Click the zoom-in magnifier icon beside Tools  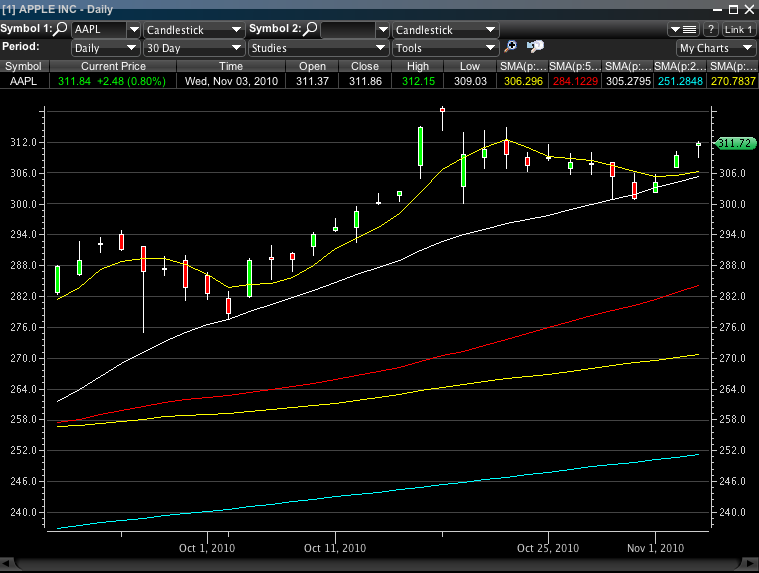(511, 47)
